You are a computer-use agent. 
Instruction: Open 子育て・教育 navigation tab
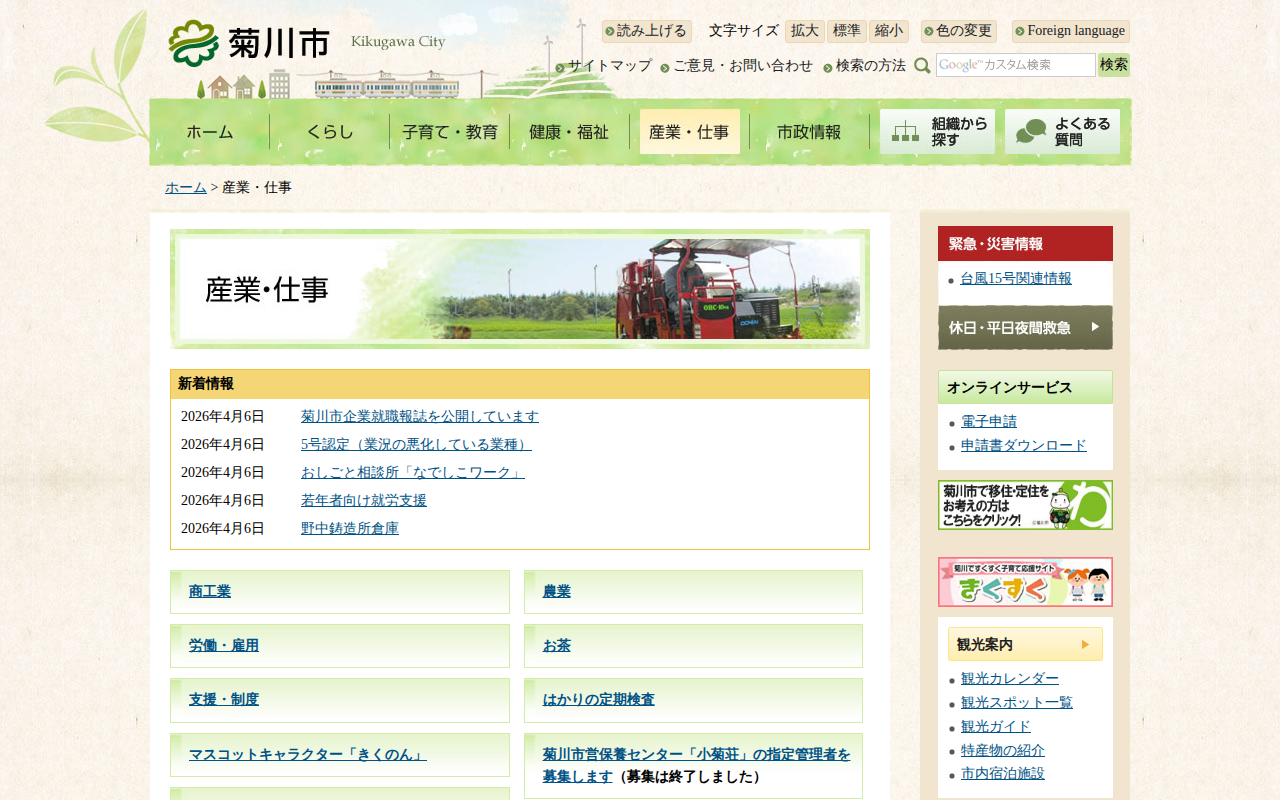point(450,132)
